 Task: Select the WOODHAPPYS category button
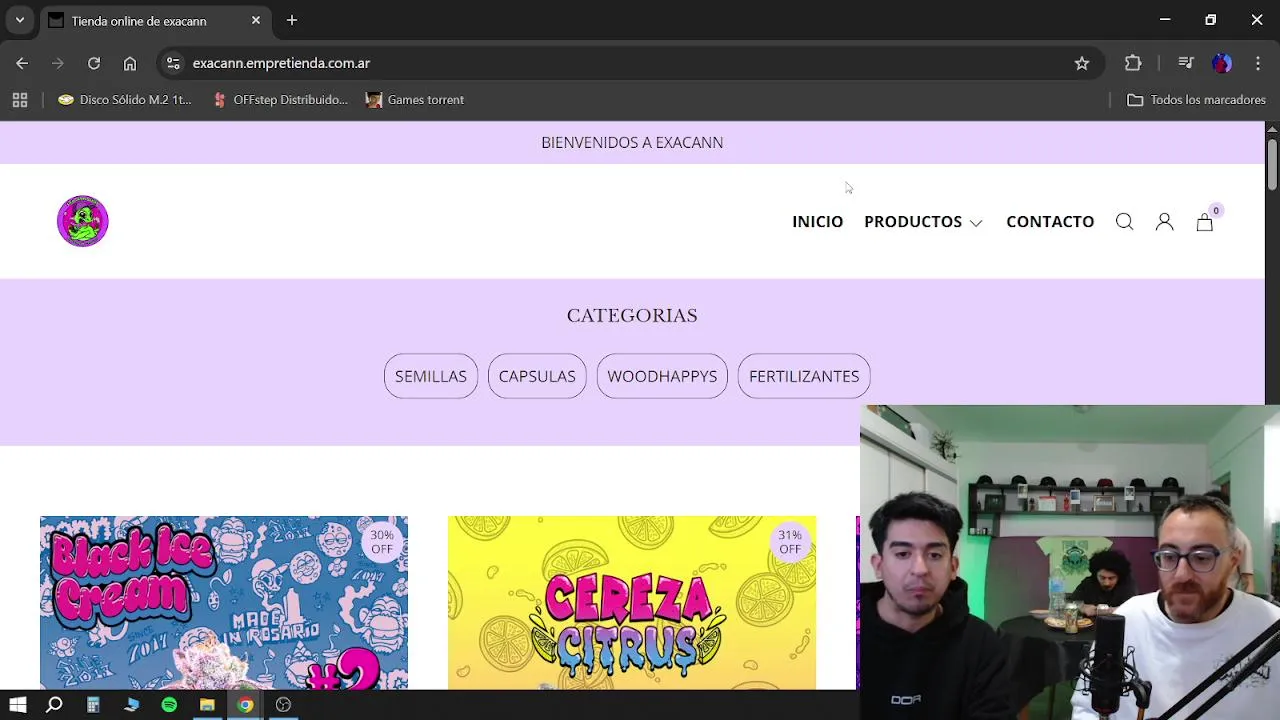click(x=662, y=376)
